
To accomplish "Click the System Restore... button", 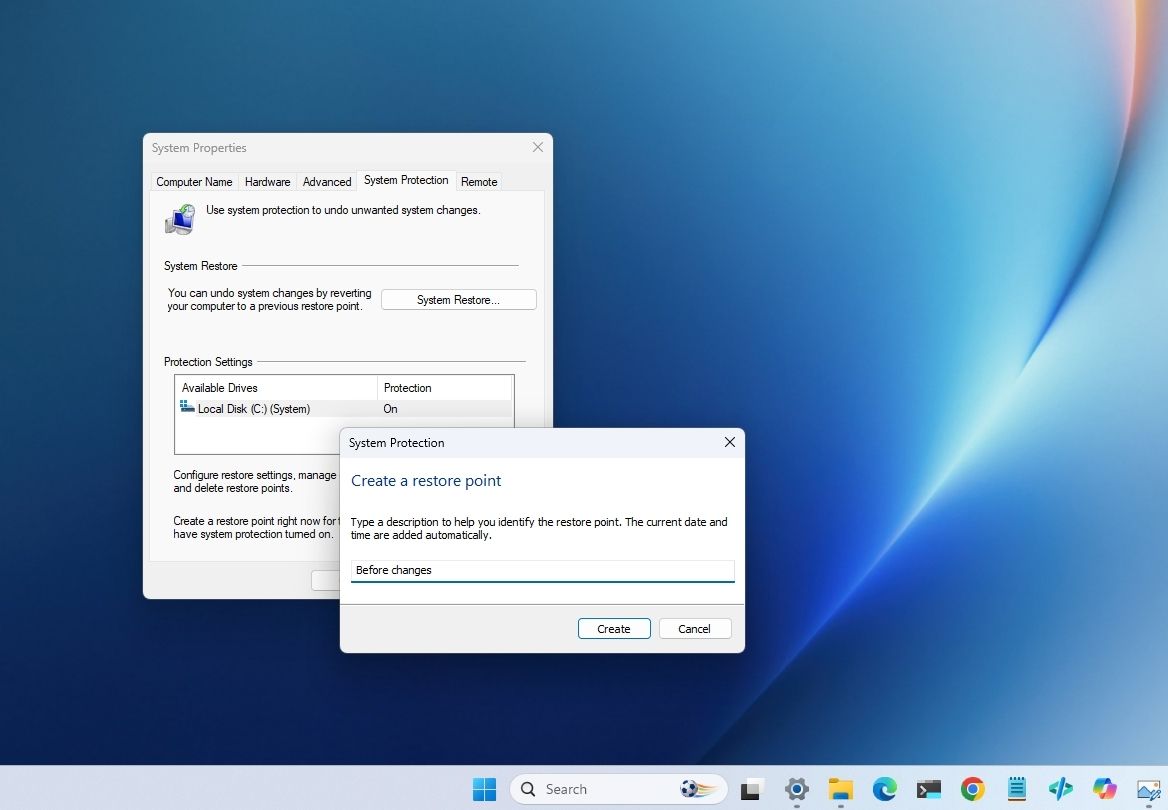I will pos(459,300).
